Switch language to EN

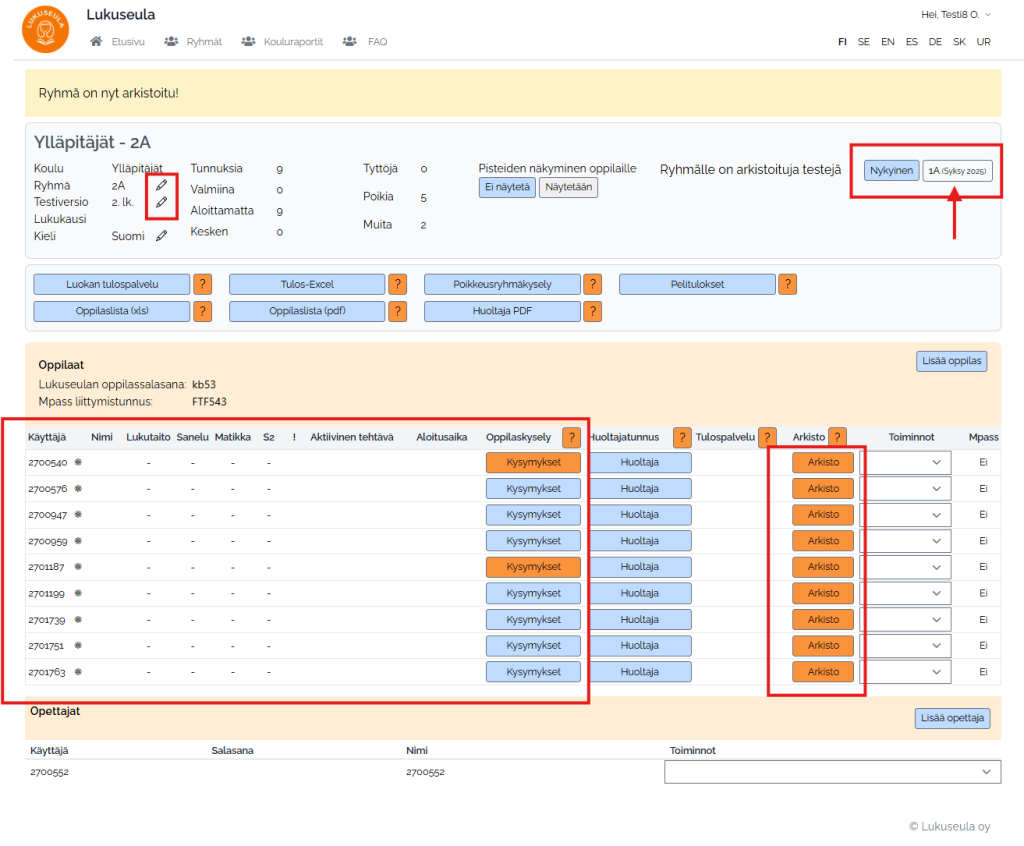[x=887, y=42]
